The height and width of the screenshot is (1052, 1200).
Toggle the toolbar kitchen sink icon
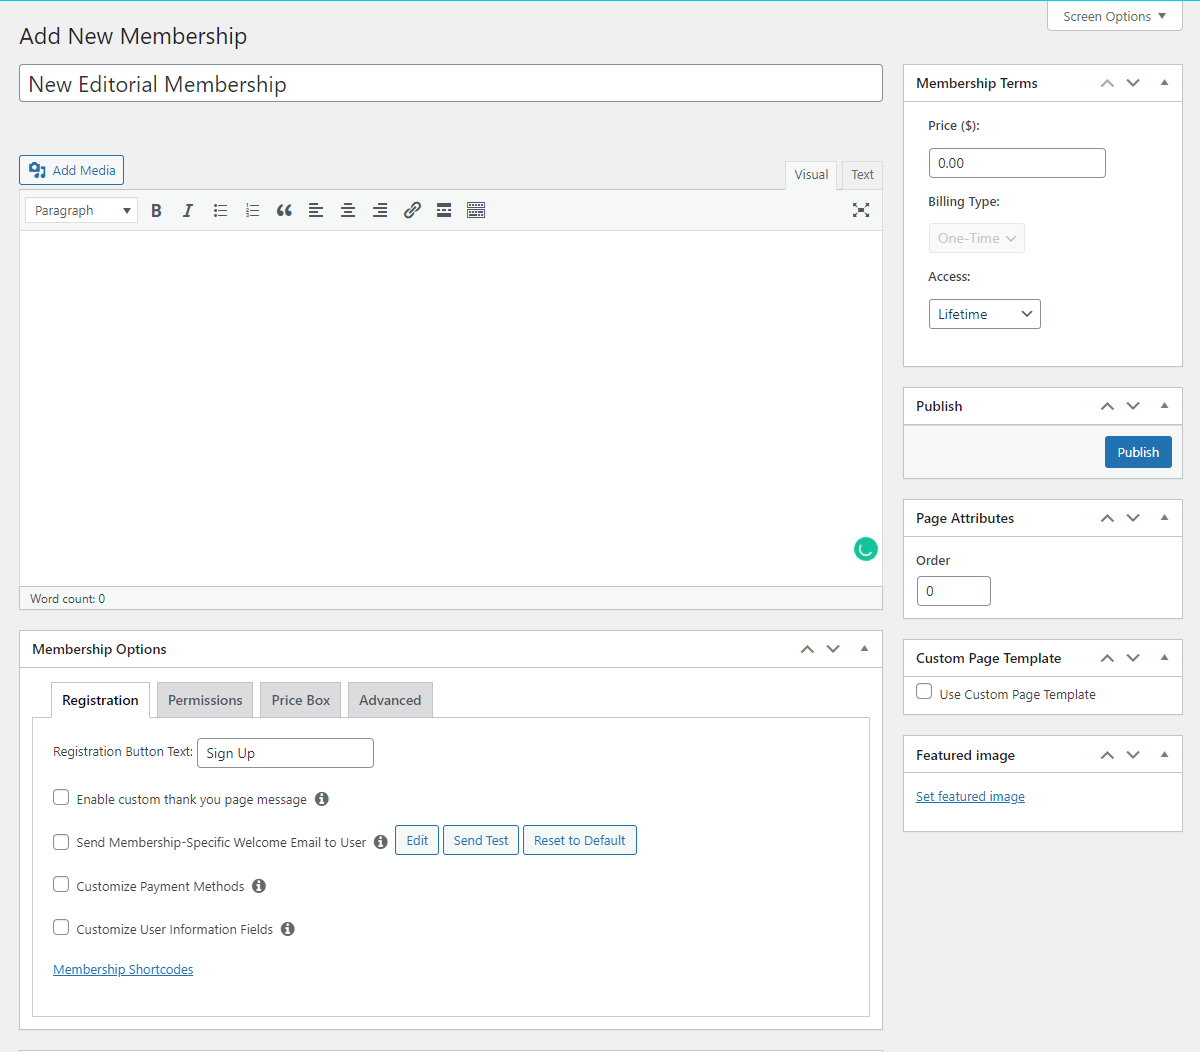pos(476,210)
